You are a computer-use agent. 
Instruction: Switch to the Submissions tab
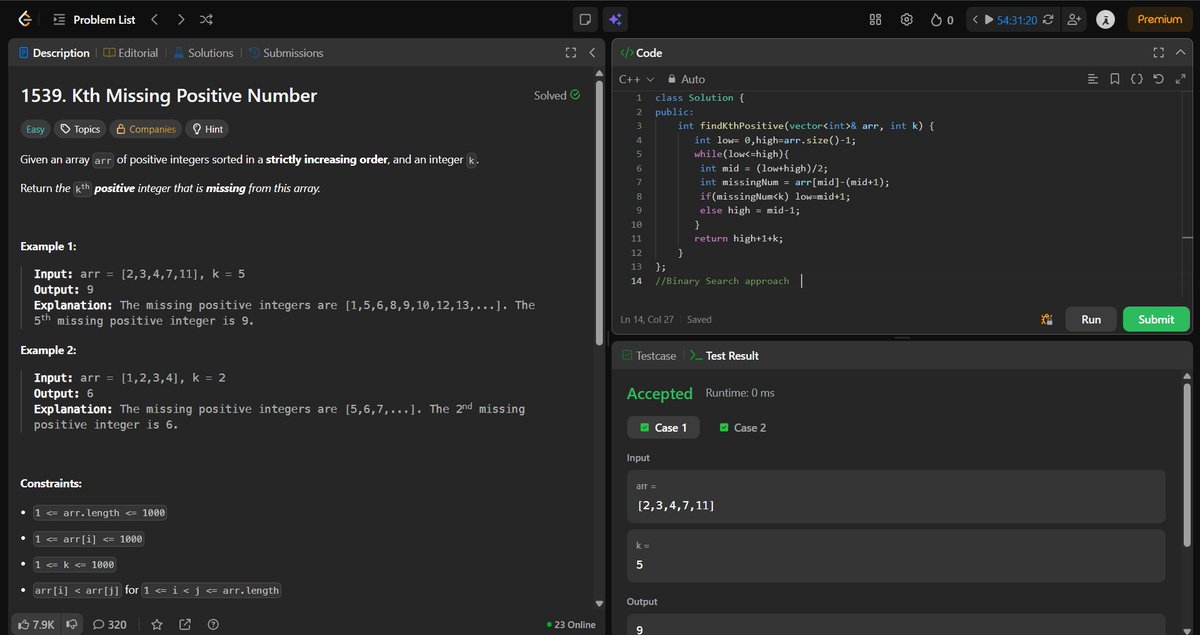point(286,53)
